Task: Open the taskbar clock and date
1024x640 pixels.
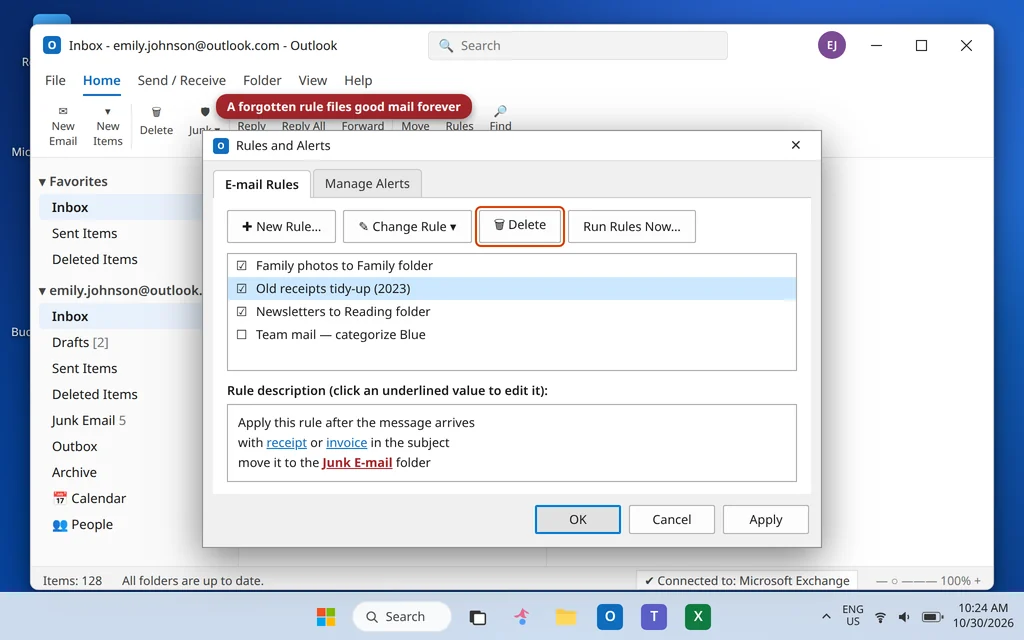Action: tap(983, 616)
